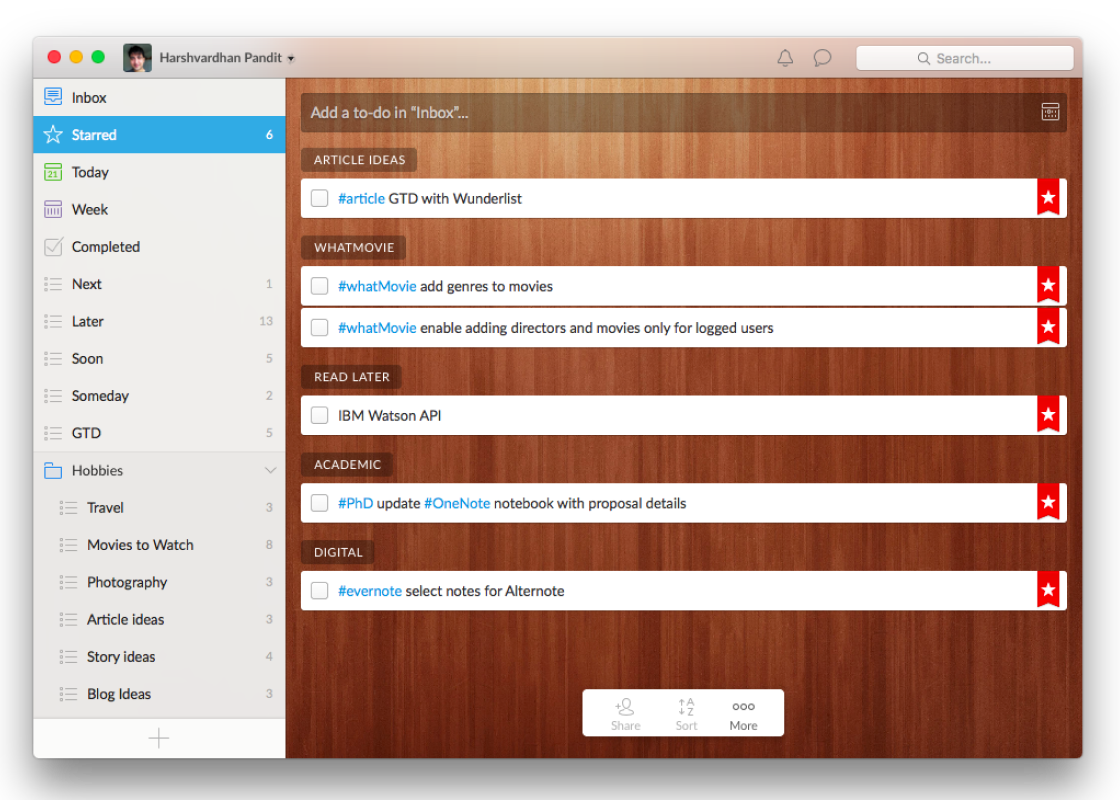This screenshot has height=800, width=1120.
Task: Click #whatMovie tag in enable adding directors task
Action: [x=377, y=328]
